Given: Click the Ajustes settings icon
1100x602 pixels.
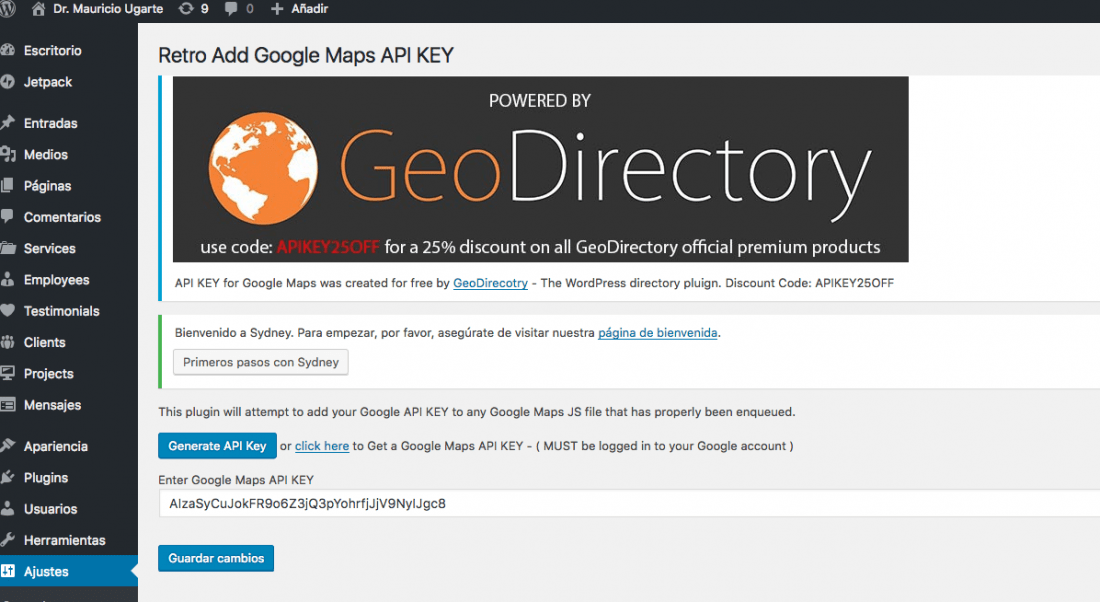Looking at the screenshot, I should click(7, 571).
